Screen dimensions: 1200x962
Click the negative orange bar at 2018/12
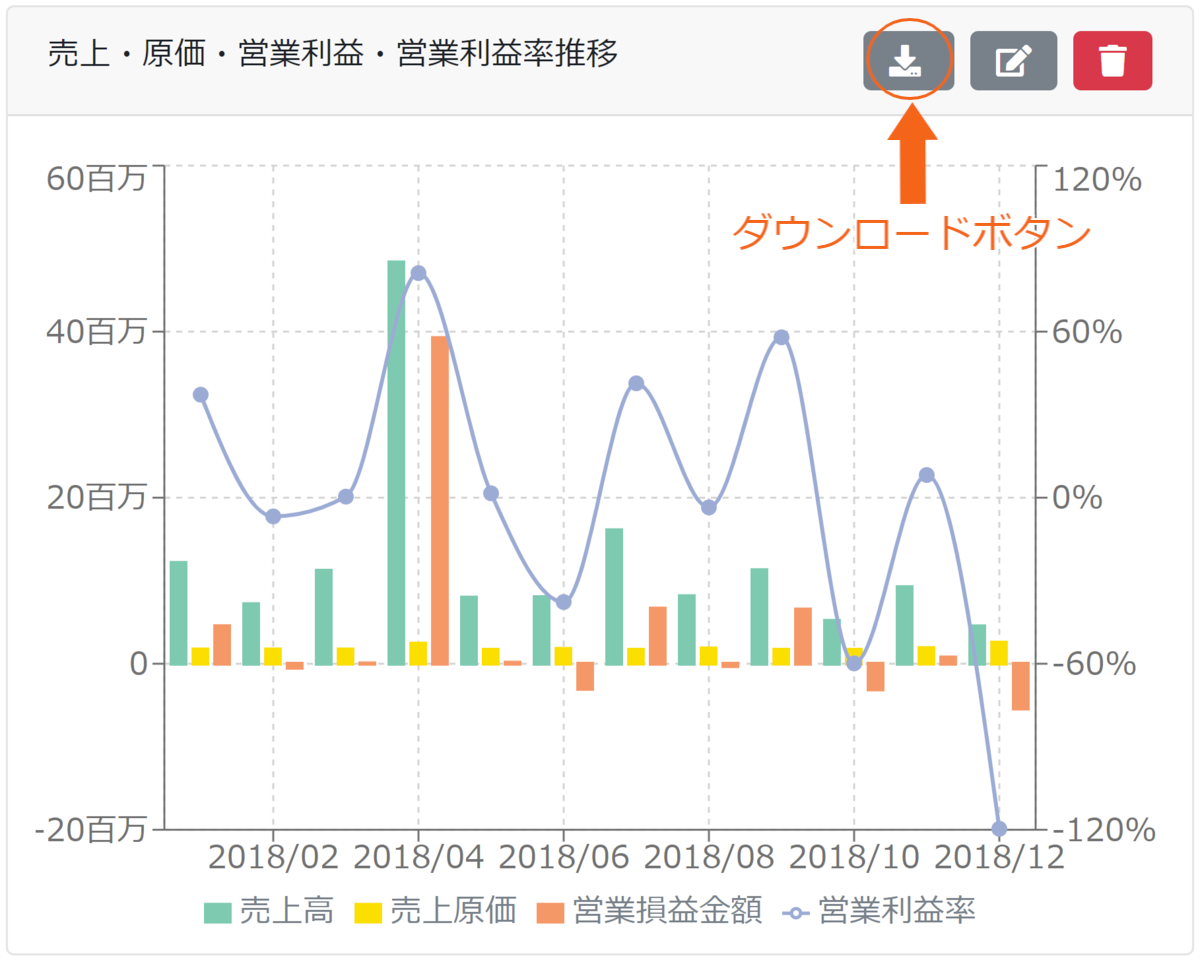point(1021,687)
